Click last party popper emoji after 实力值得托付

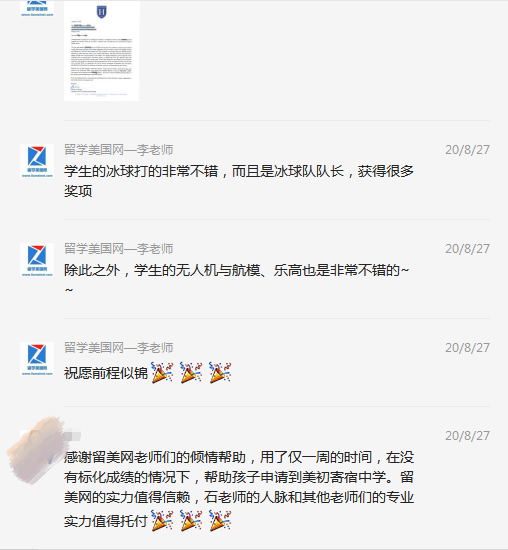(x=220, y=521)
